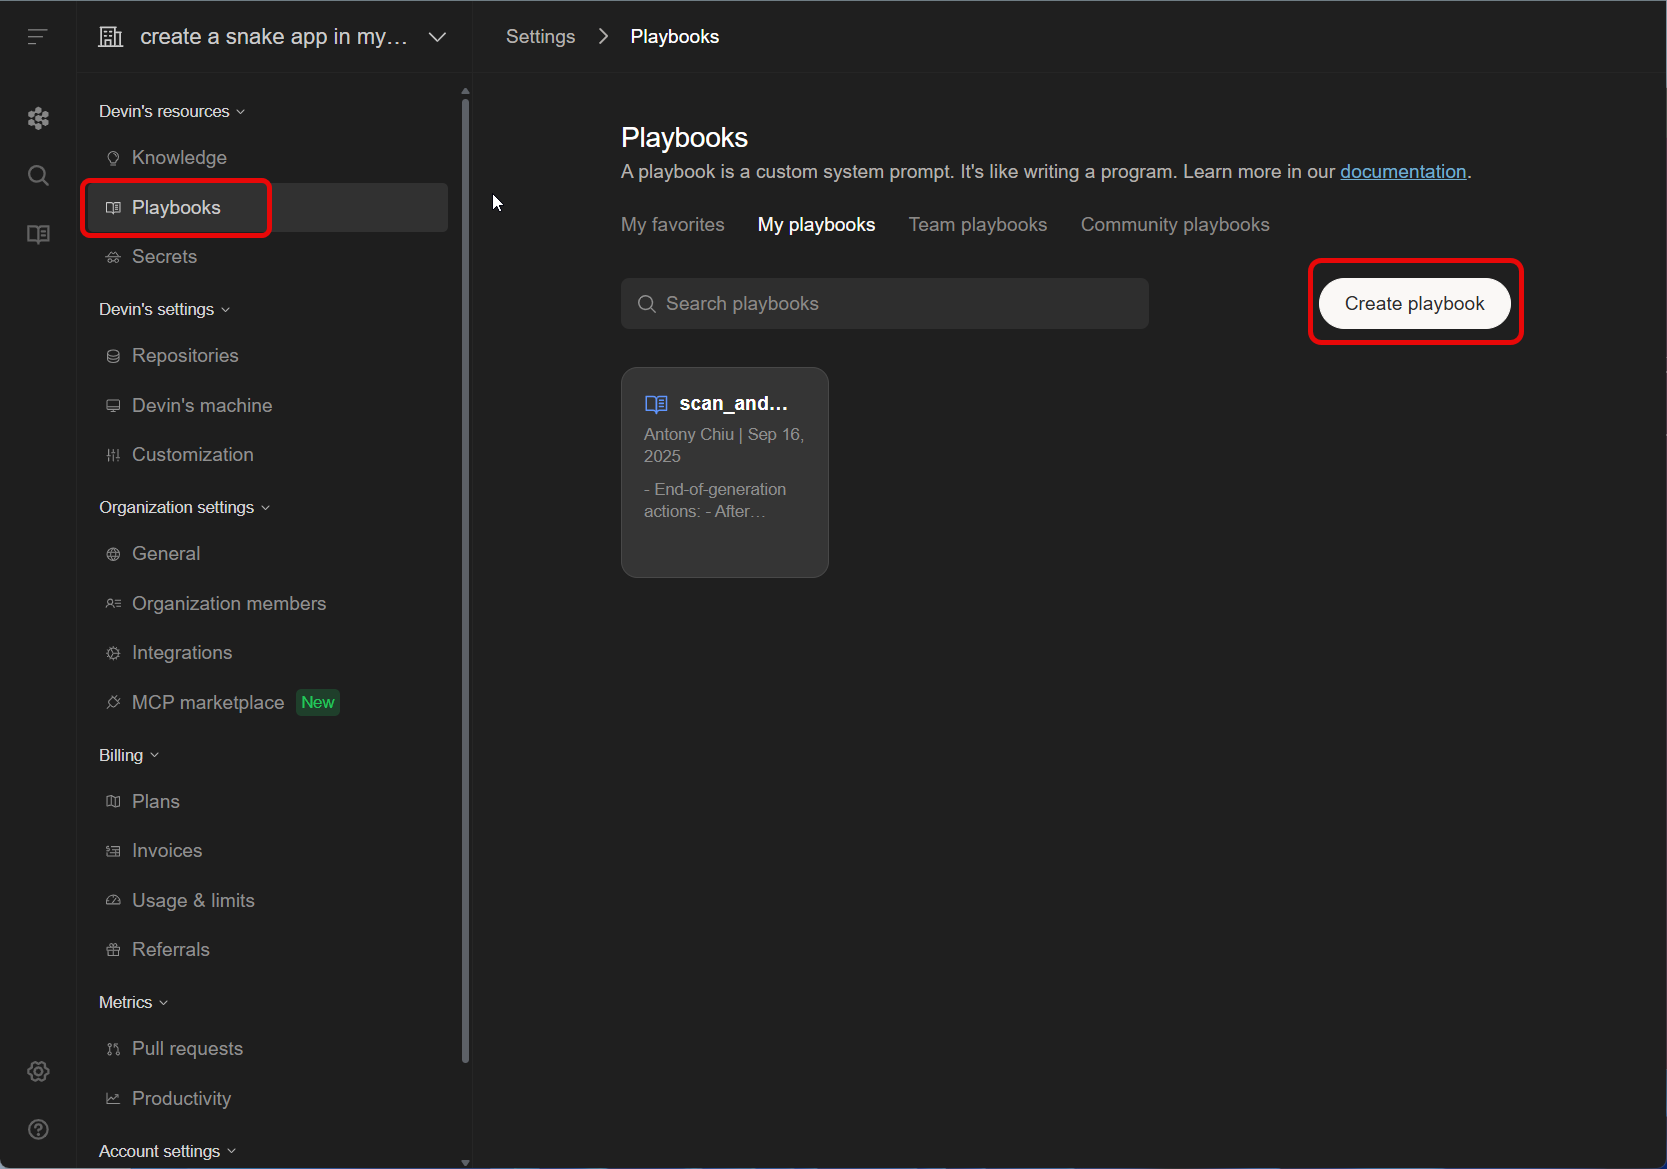This screenshot has width=1667, height=1169.
Task: Open the Devin sessions flower icon
Action: (38, 118)
